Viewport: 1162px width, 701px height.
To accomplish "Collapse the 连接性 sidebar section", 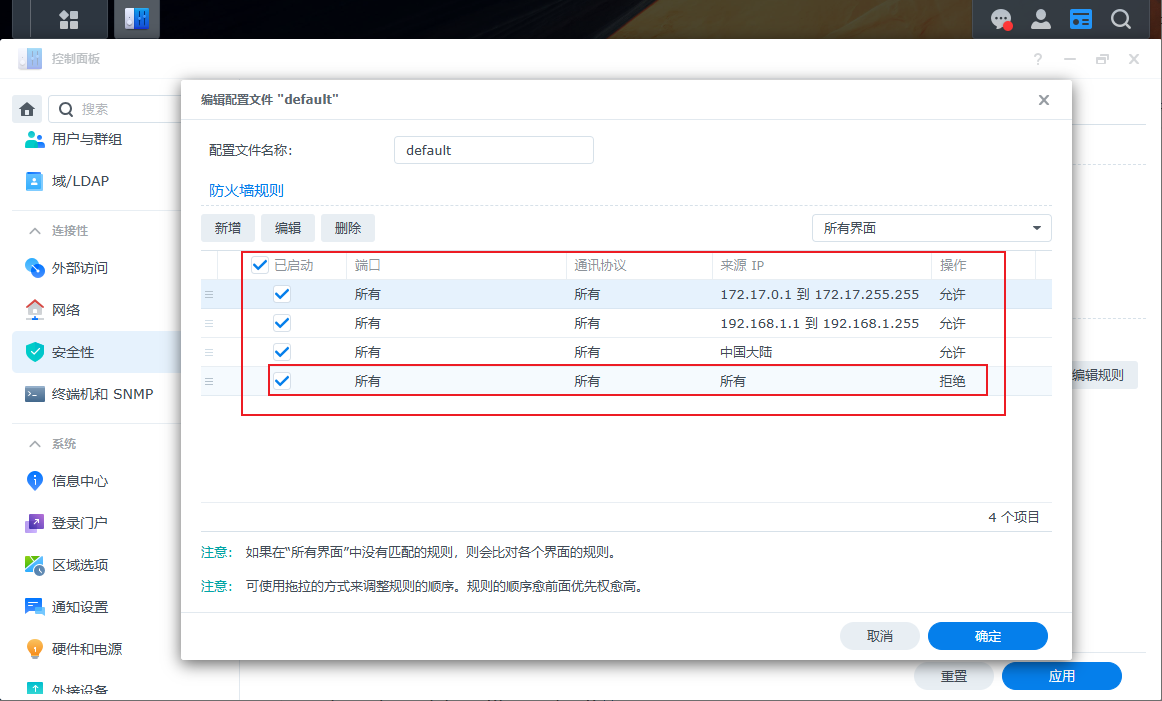I will 35,231.
